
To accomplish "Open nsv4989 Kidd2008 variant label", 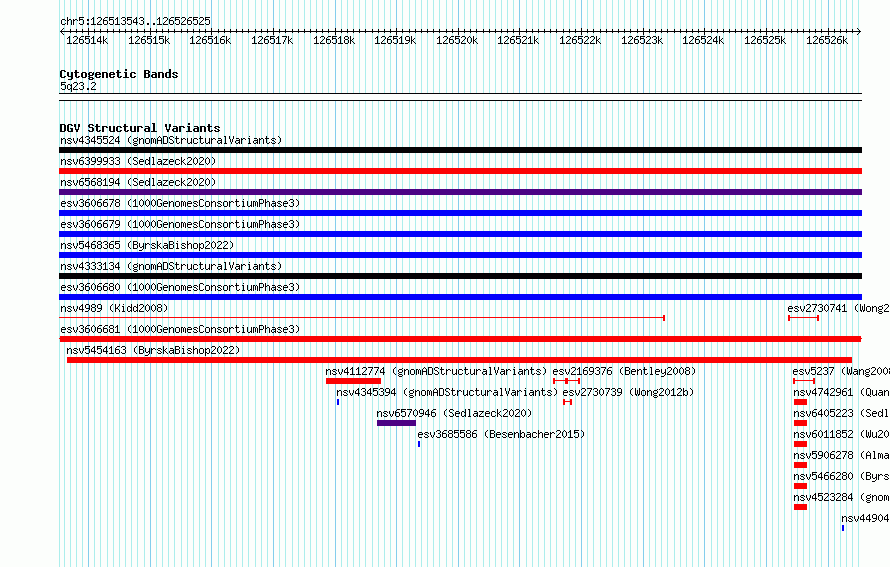I will [114, 308].
